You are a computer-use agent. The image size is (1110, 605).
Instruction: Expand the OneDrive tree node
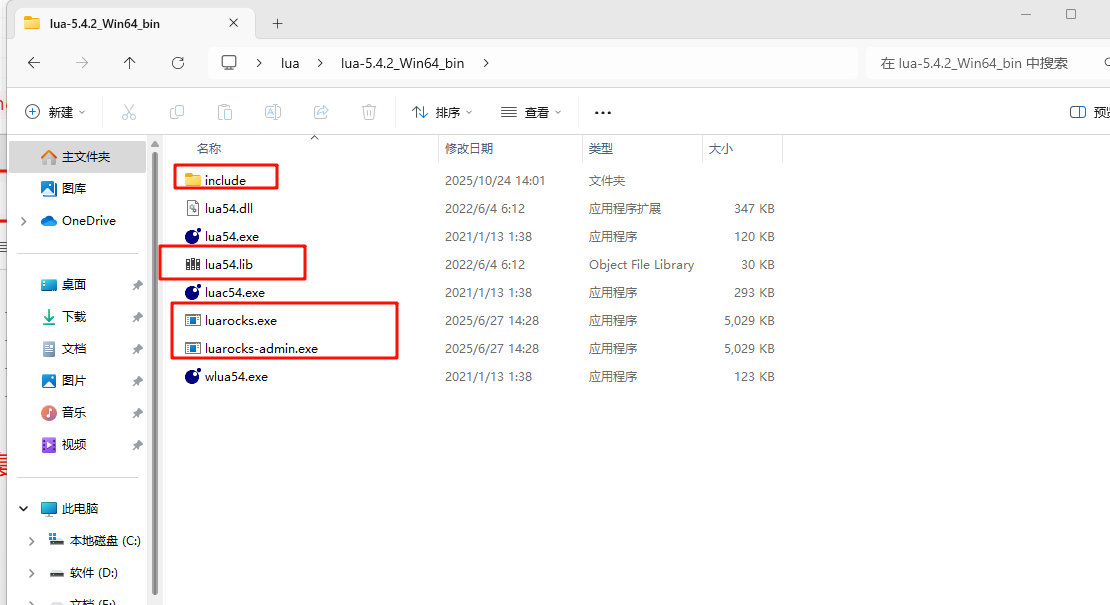pyautogui.click(x=24, y=221)
